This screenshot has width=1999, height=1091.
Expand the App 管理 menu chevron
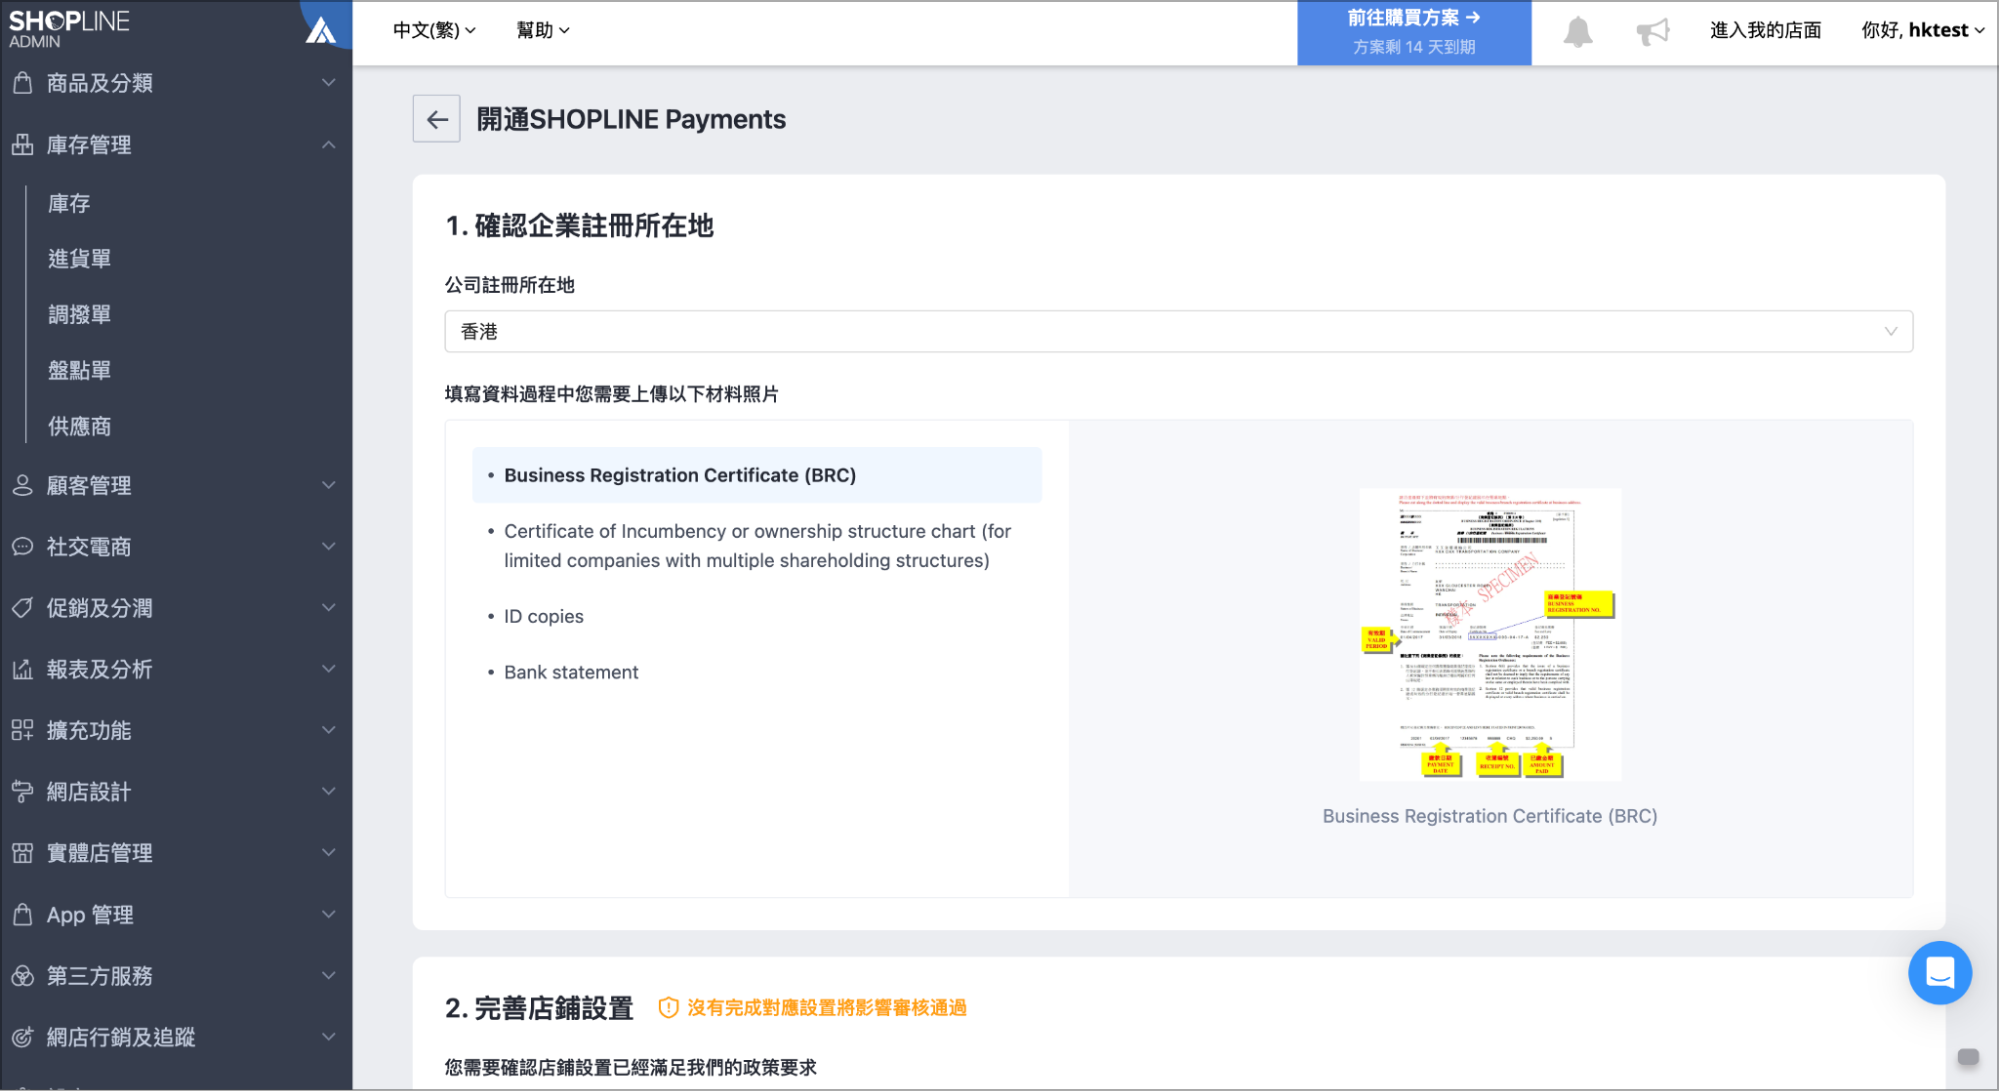pyautogui.click(x=328, y=915)
